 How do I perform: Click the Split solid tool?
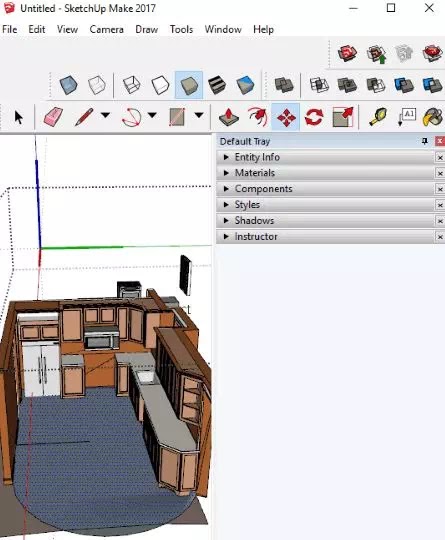pos(432,85)
